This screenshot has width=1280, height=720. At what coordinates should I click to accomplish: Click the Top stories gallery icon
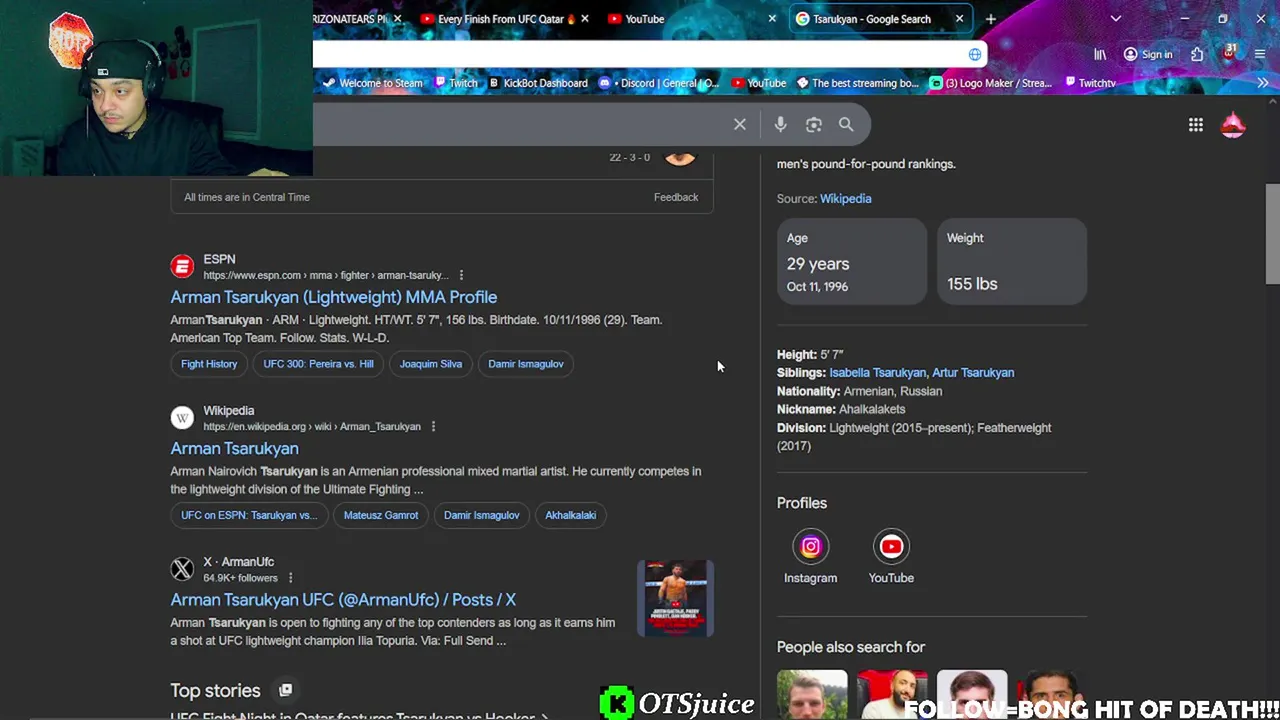pos(285,690)
